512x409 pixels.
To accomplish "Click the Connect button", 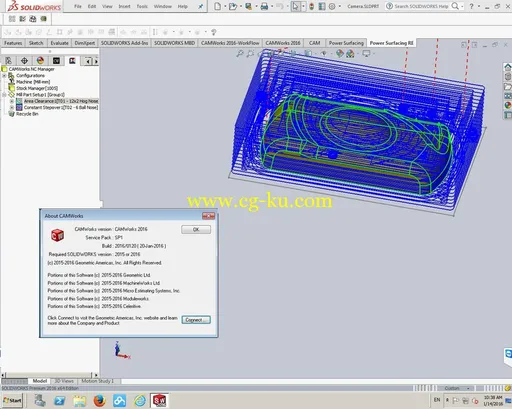I will pyautogui.click(x=196, y=320).
